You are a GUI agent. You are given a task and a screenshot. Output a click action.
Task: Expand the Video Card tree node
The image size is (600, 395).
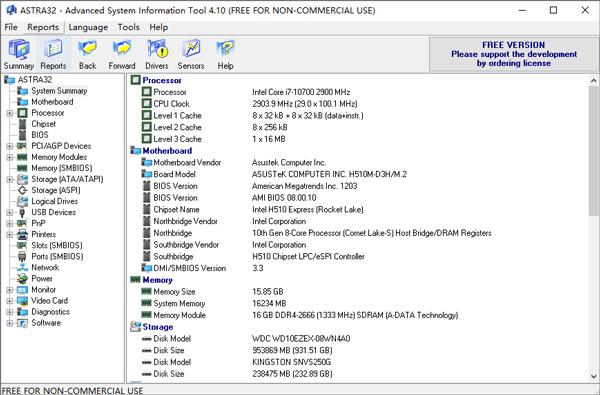10,301
